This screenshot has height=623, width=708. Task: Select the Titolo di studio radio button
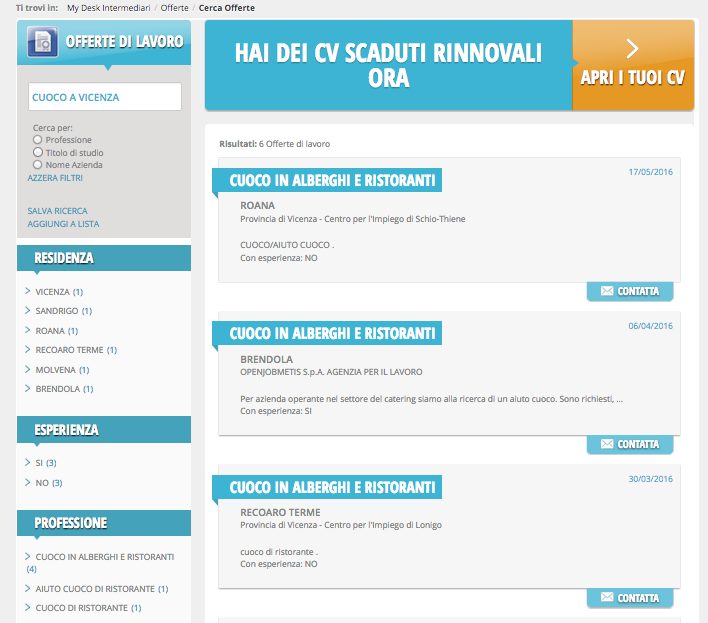38,152
